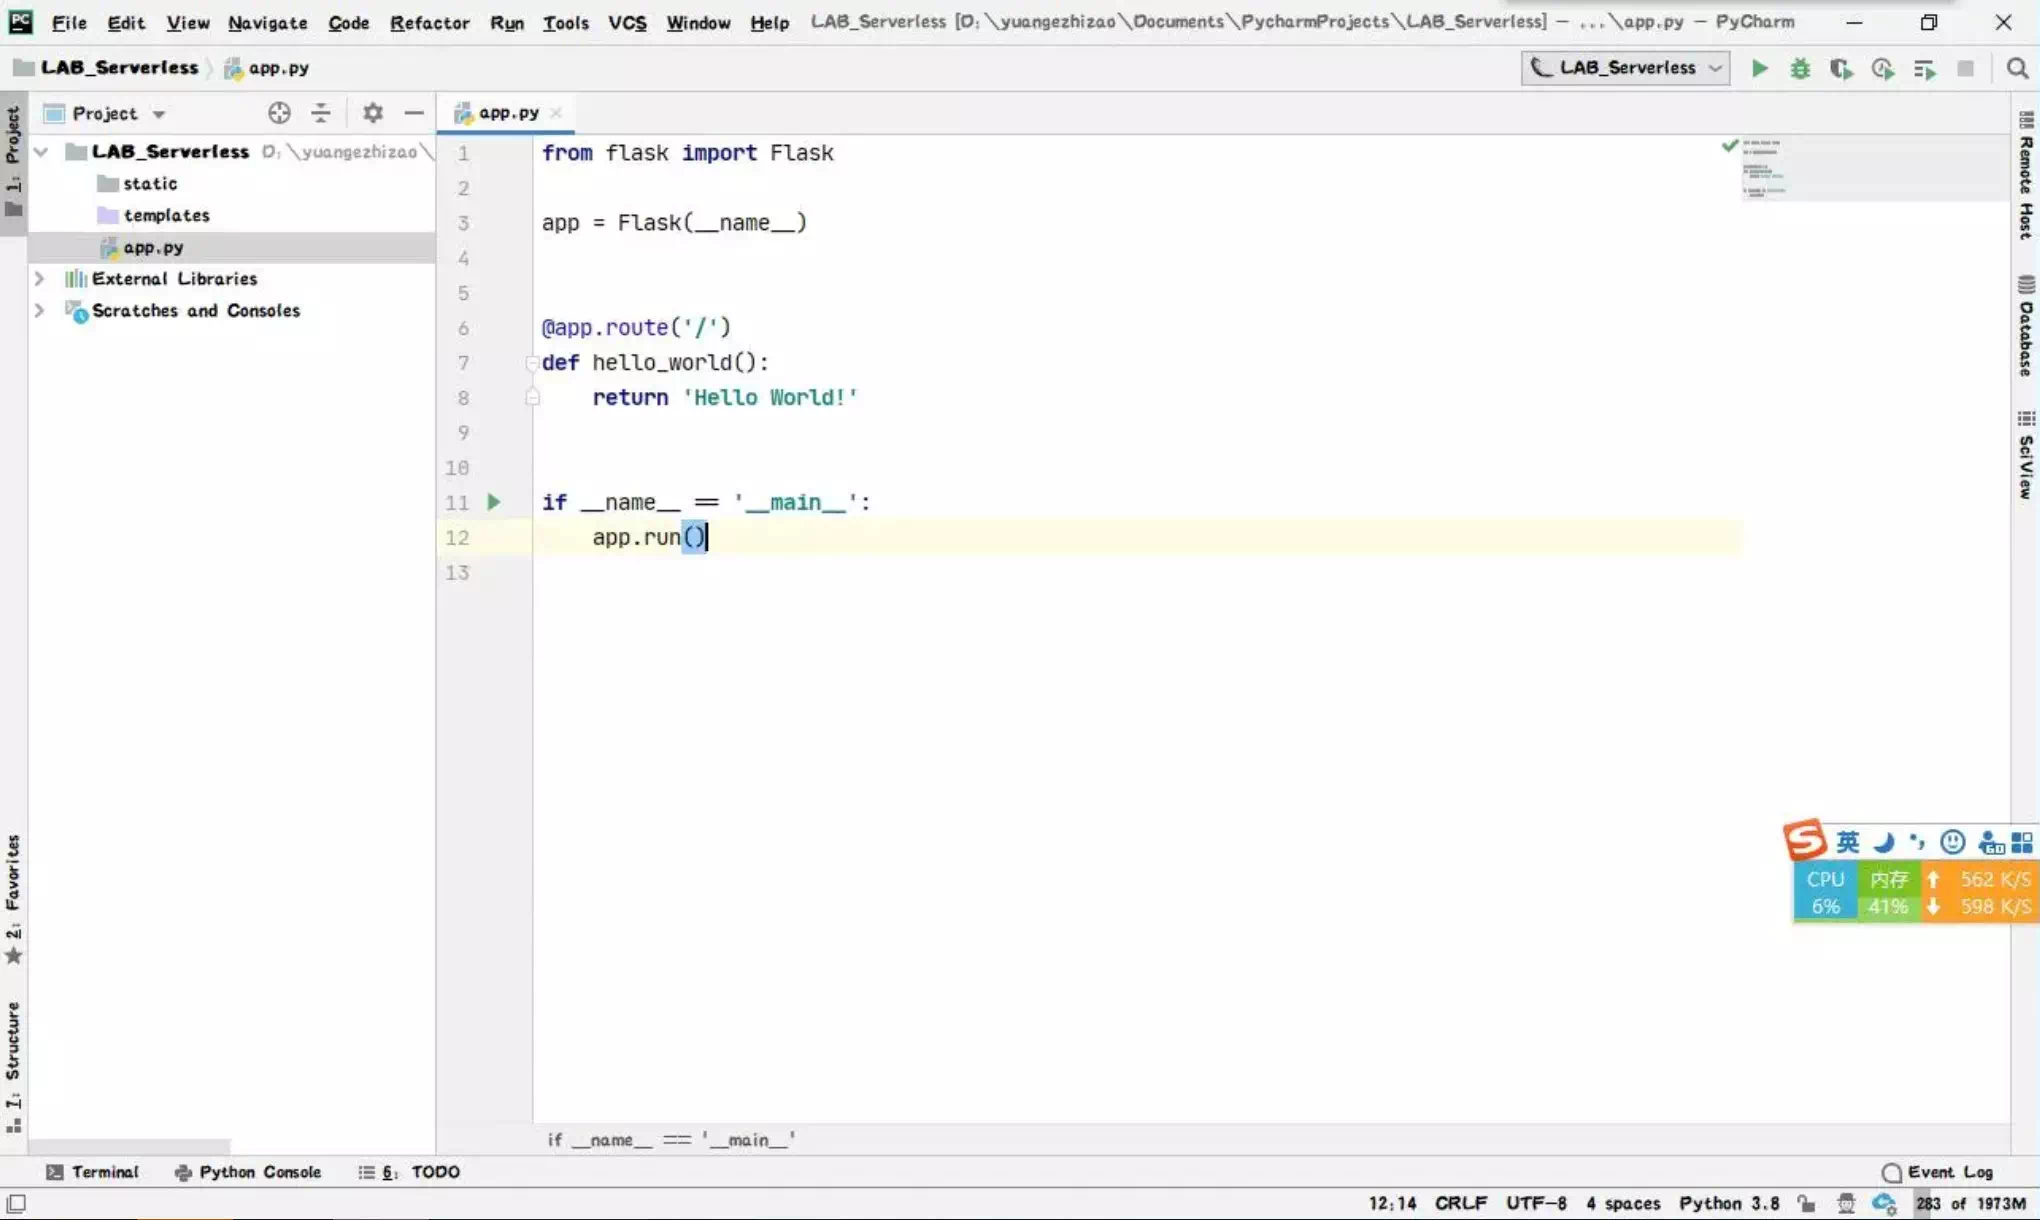Click the Debug run icon
The width and height of the screenshot is (2040, 1220).
tap(1799, 68)
